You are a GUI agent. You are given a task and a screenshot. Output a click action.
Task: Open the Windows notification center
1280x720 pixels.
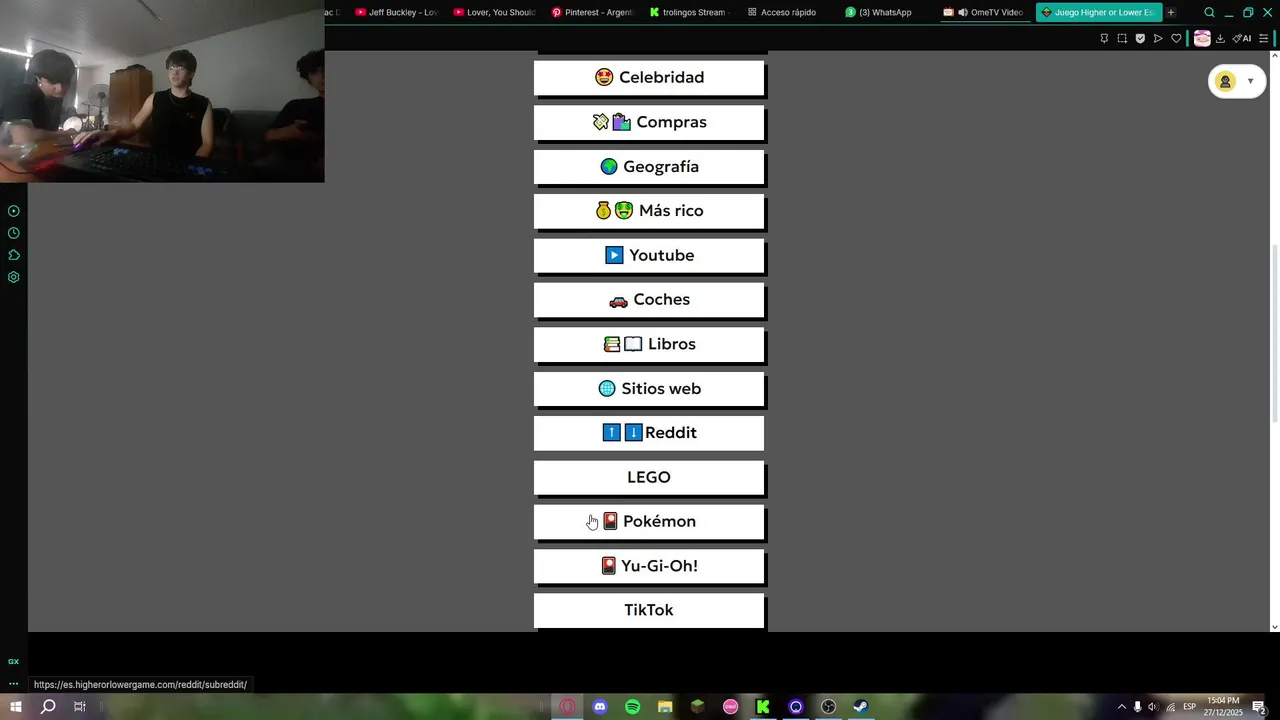1260,707
